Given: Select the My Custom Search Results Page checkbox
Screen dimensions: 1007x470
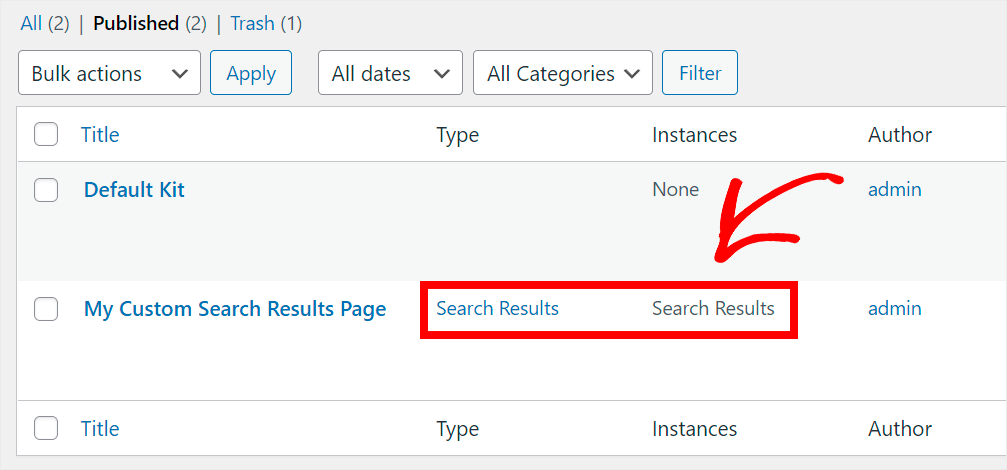Looking at the screenshot, I should click(x=46, y=310).
